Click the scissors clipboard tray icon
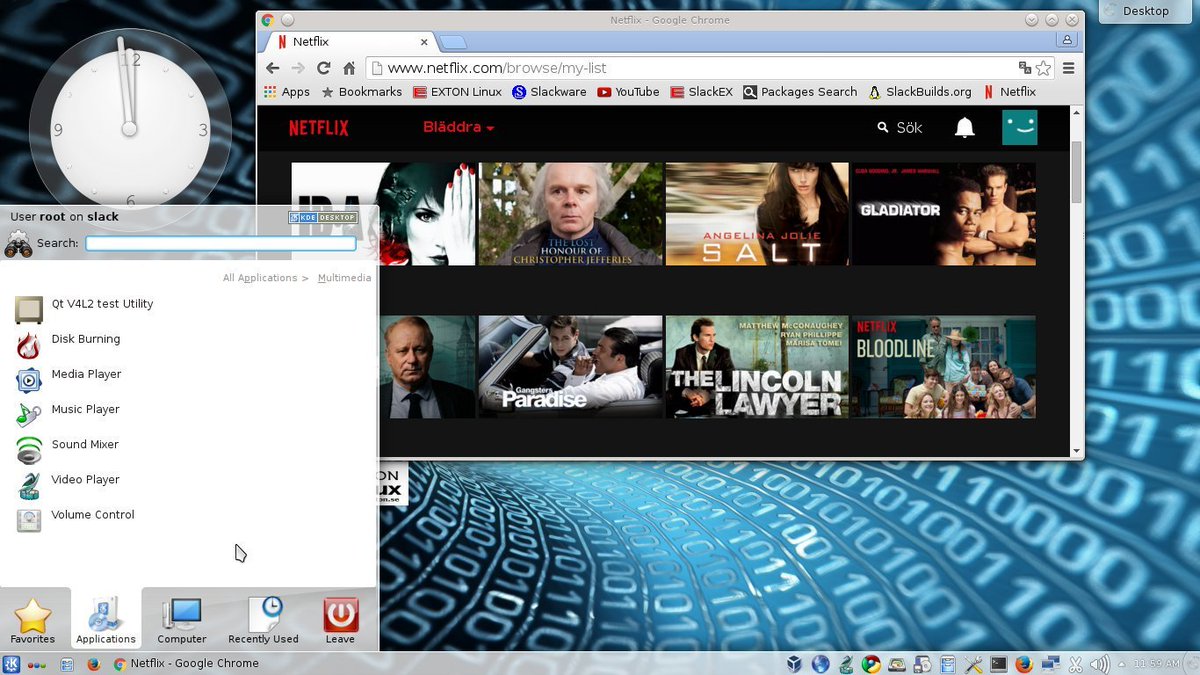This screenshot has height=675, width=1200. [x=1075, y=664]
